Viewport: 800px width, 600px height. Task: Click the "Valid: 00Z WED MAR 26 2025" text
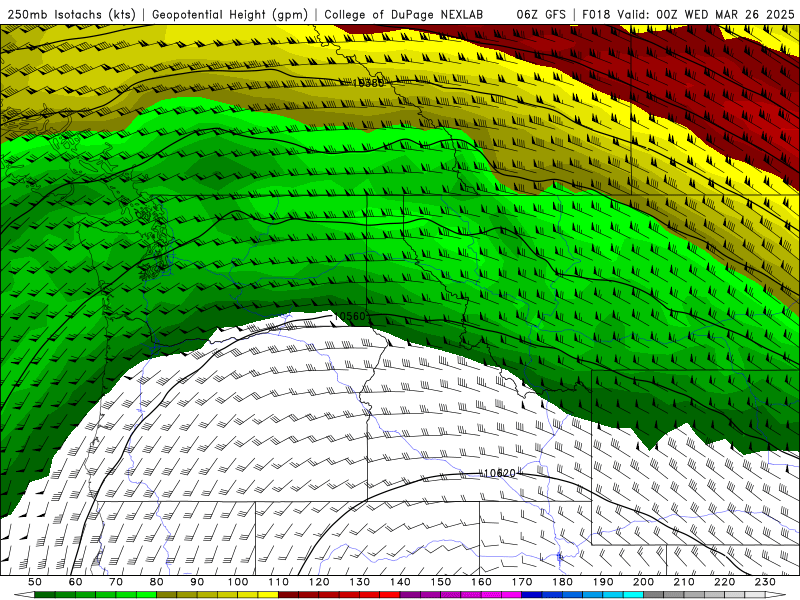point(706,14)
